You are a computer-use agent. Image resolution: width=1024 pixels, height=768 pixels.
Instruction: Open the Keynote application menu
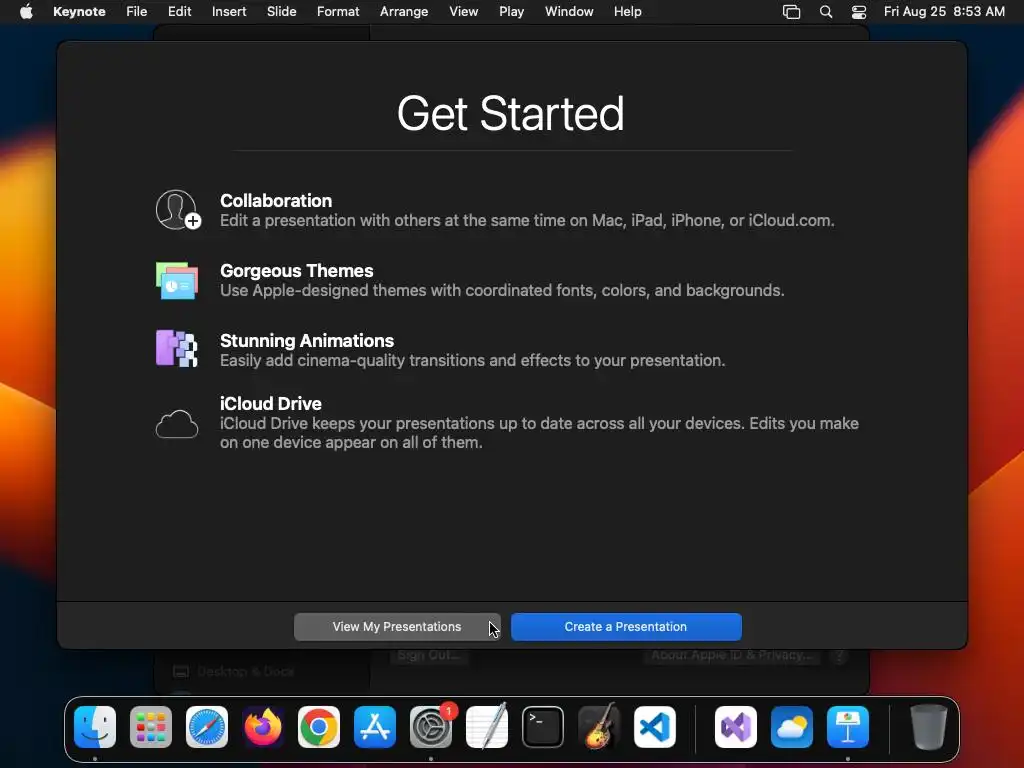pos(79,12)
